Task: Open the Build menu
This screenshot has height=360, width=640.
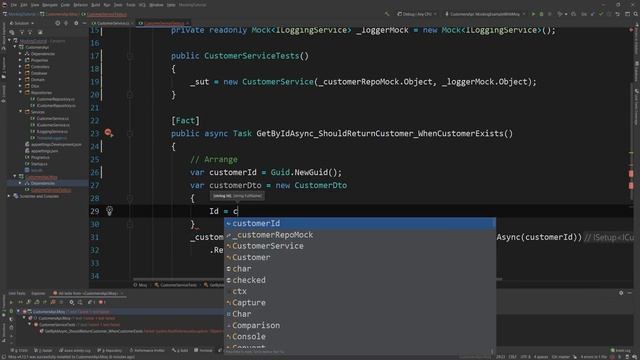Action: (x=96, y=5)
